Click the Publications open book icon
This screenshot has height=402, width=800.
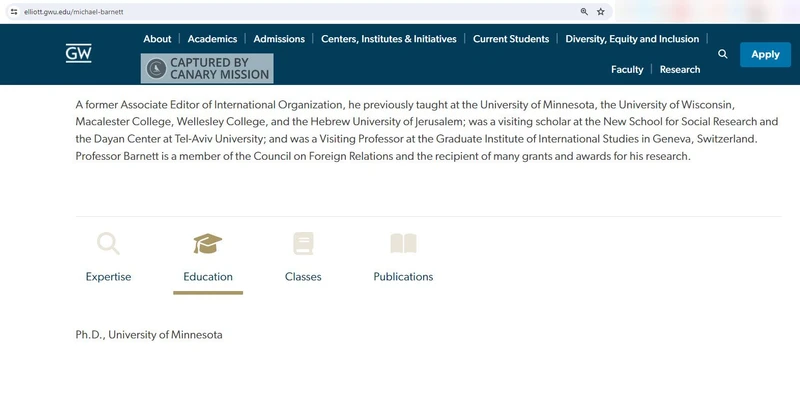tap(403, 243)
